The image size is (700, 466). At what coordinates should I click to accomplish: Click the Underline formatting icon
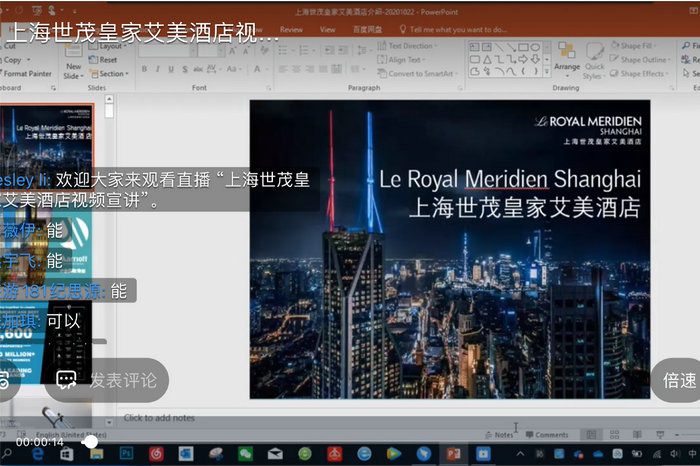click(x=171, y=69)
